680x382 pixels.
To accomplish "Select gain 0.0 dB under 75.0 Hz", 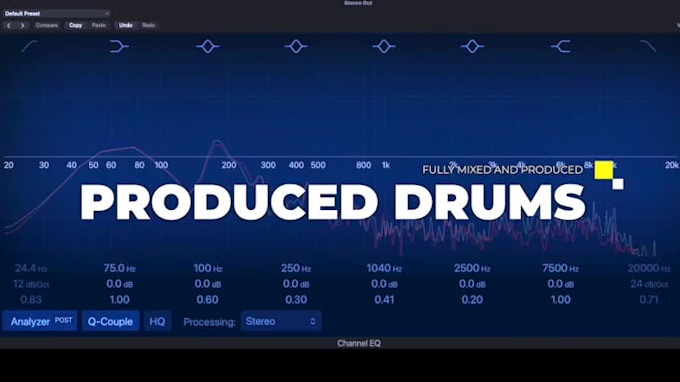I will 119,284.
